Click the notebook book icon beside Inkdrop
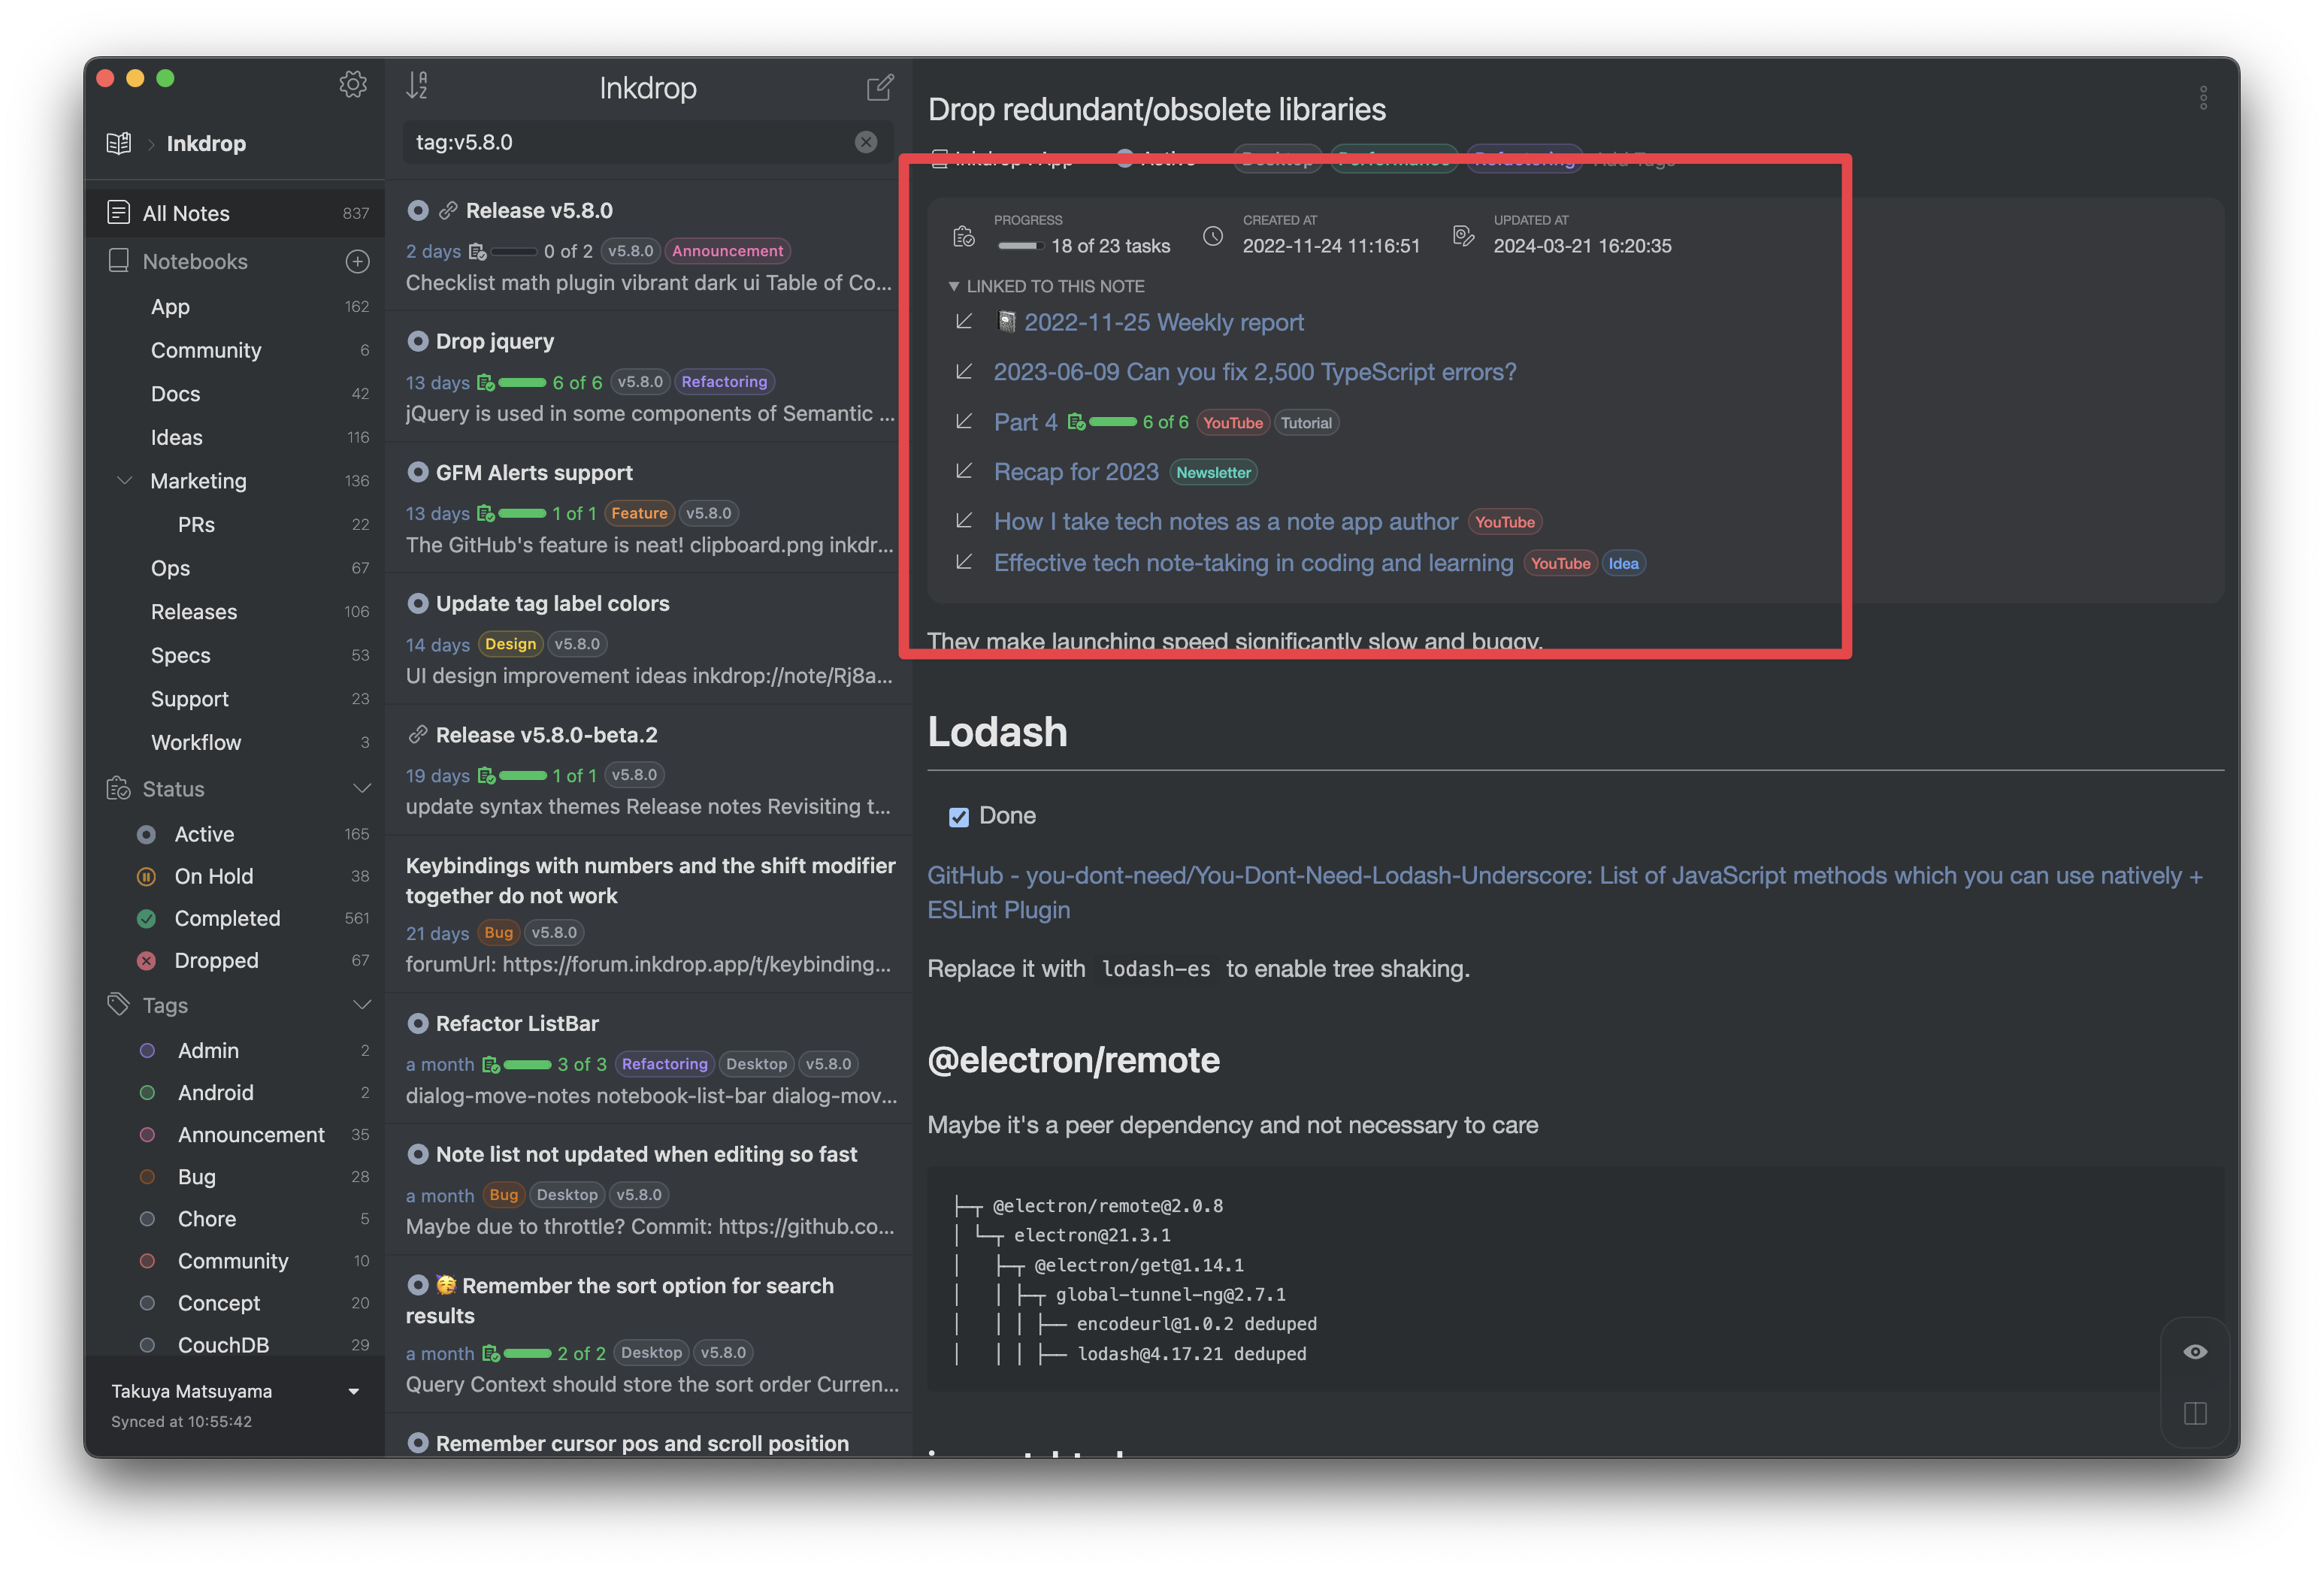 119,143
